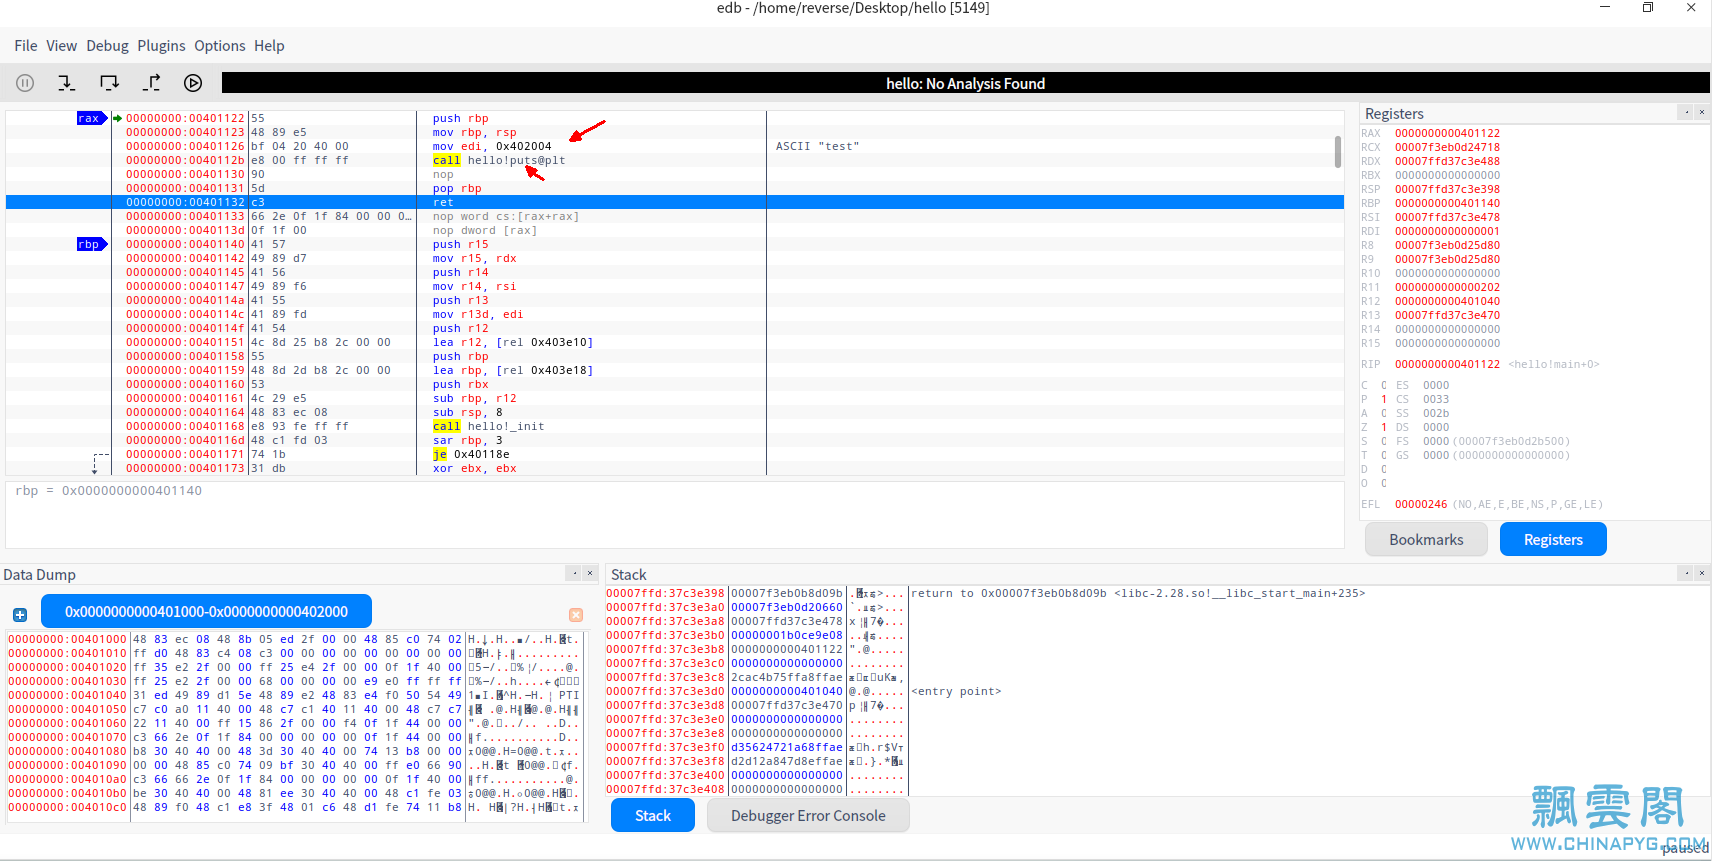Open the View menu
The height and width of the screenshot is (861, 1713).
(x=61, y=46)
